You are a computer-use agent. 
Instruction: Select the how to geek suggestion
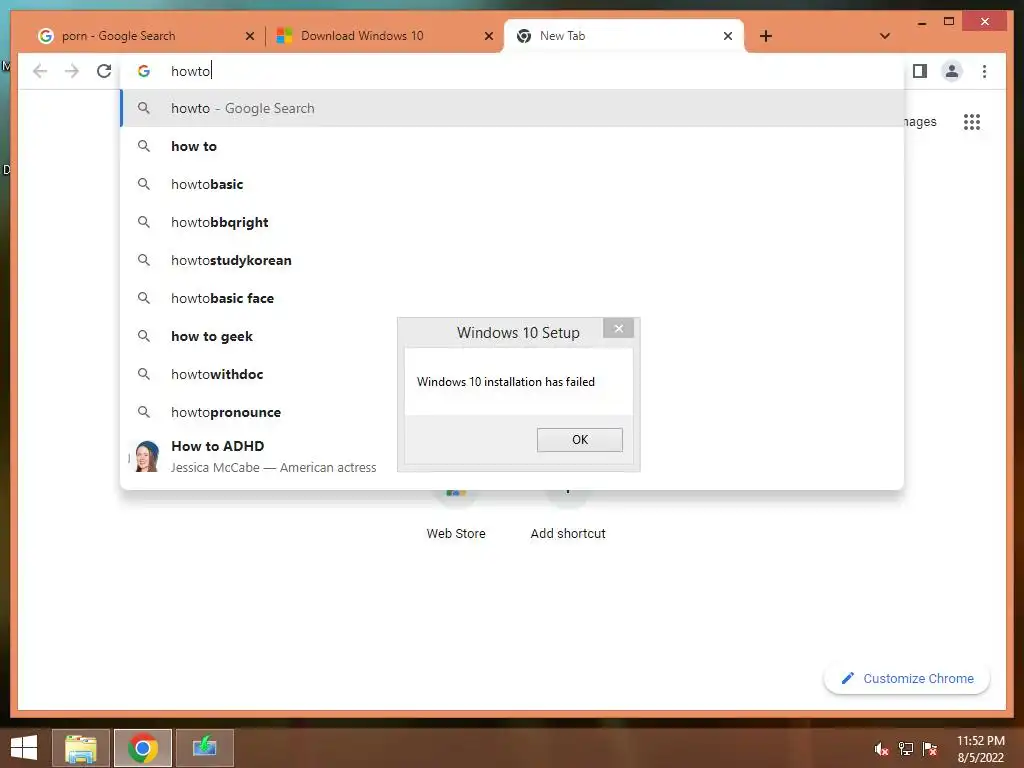point(261,336)
